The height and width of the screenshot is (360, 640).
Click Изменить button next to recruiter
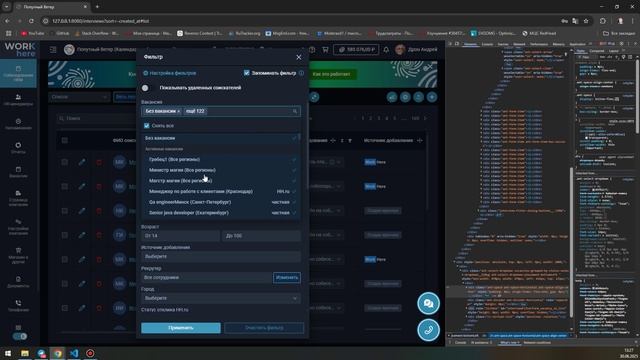click(x=287, y=278)
